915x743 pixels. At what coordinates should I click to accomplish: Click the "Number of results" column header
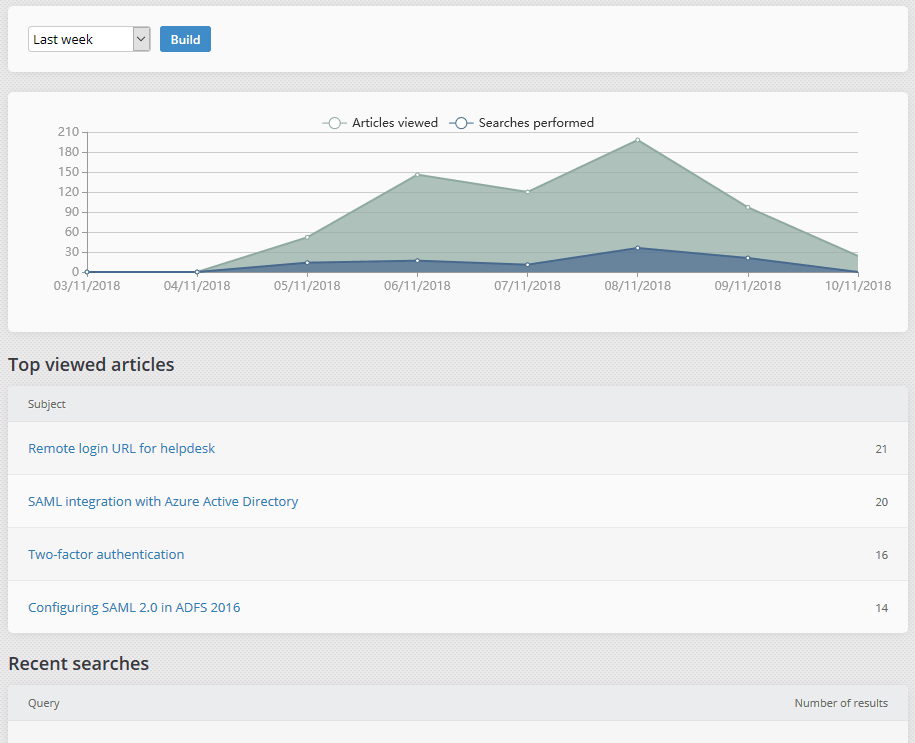tap(840, 703)
